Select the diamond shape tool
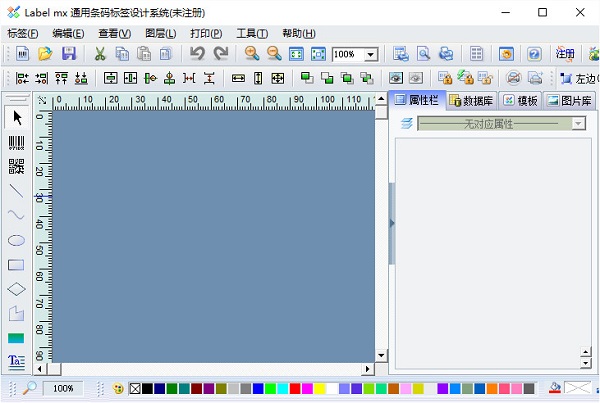The height and width of the screenshot is (403, 600). click(16, 289)
